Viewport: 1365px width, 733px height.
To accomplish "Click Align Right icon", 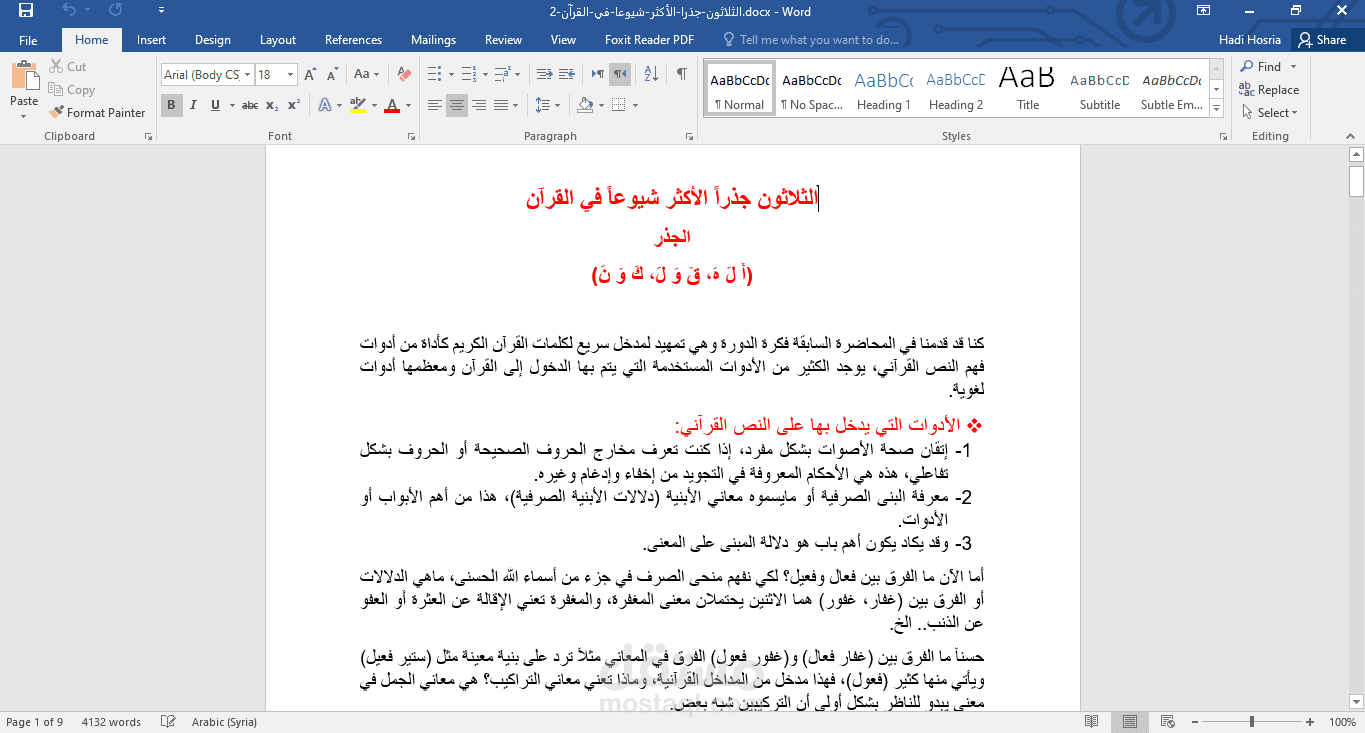I will click(479, 105).
